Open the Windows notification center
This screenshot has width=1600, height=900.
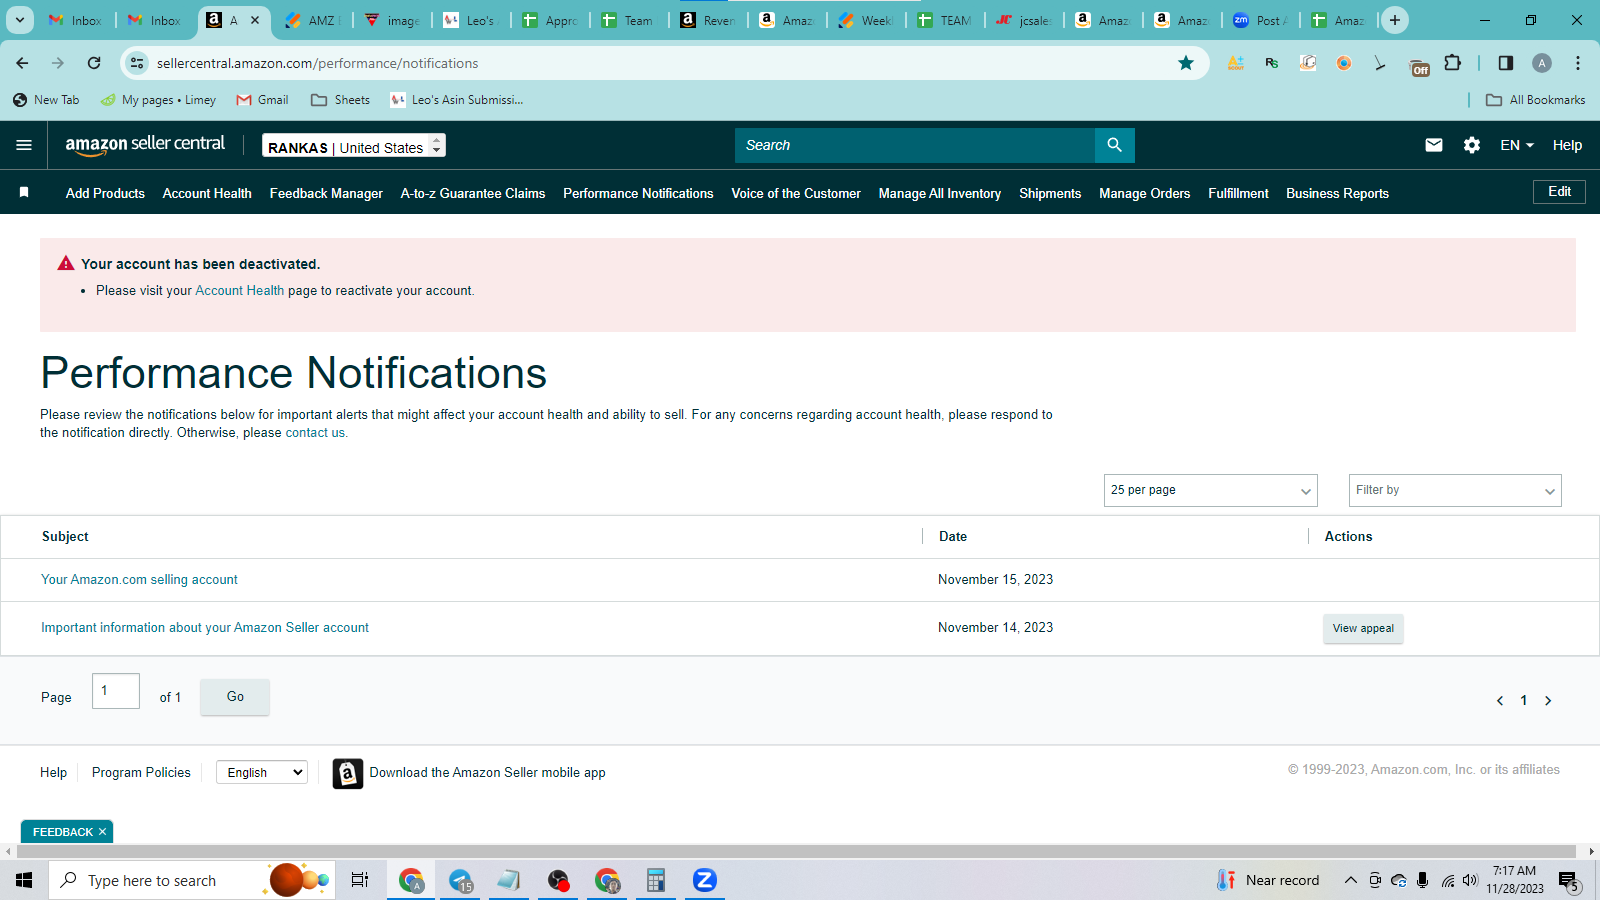click(x=1568, y=881)
